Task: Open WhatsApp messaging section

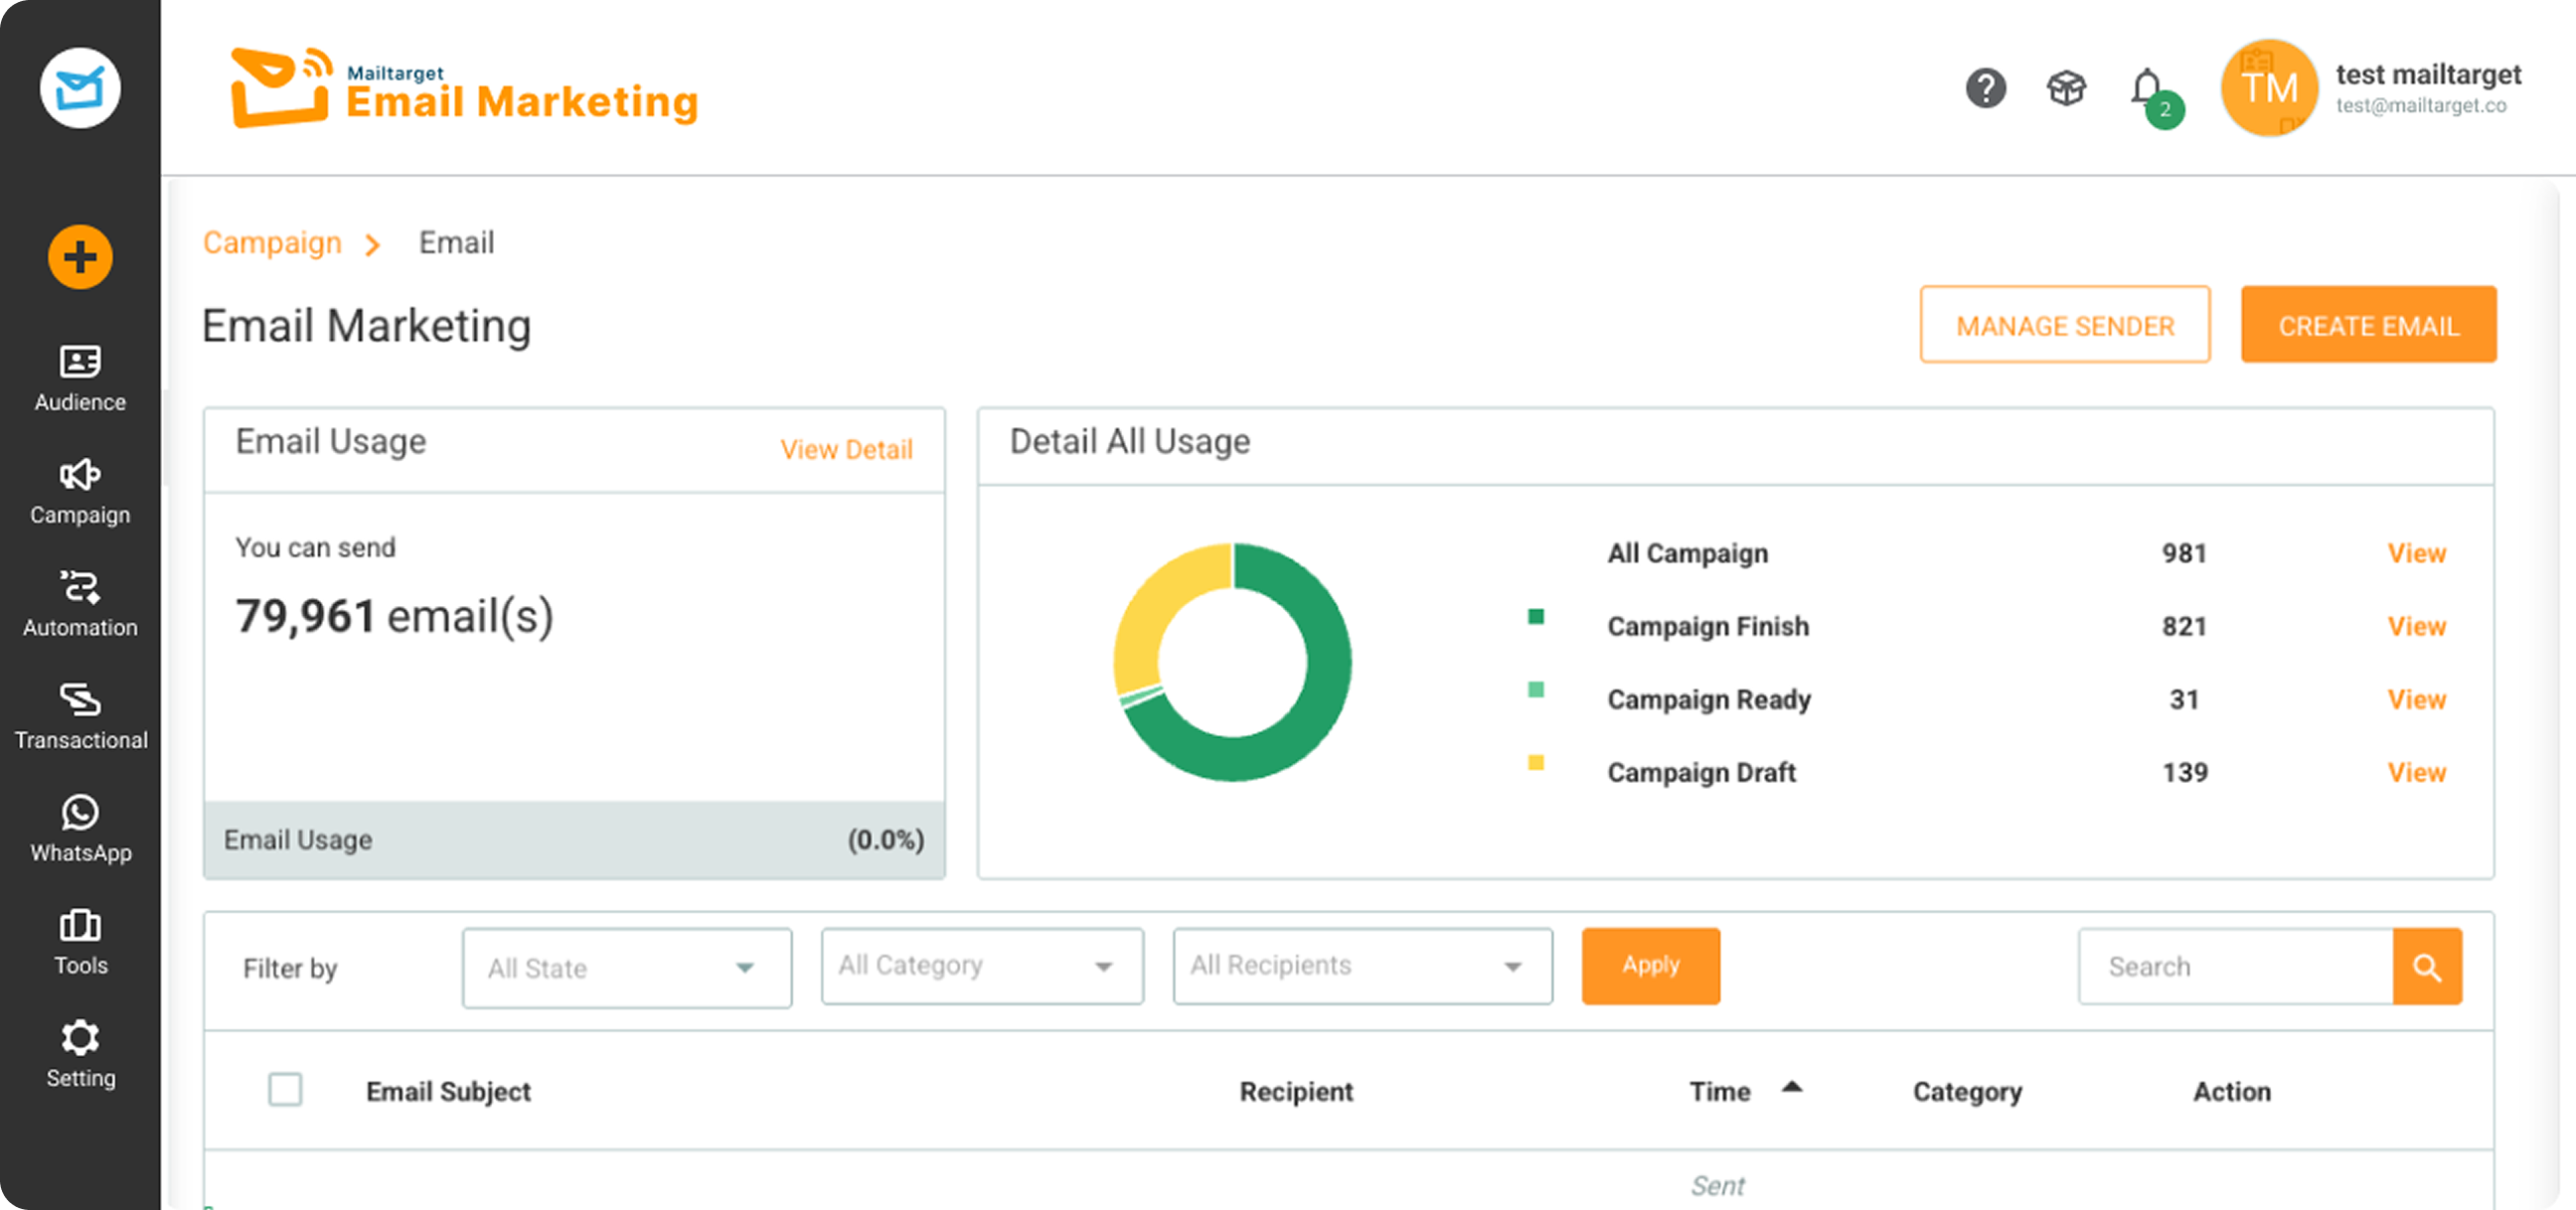Action: pyautogui.click(x=80, y=828)
